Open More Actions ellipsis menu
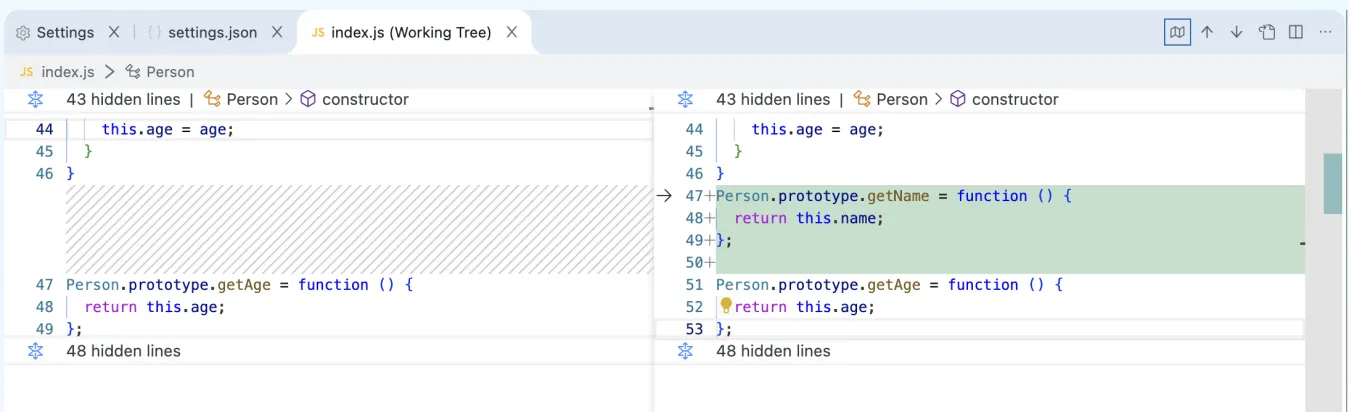The image size is (1349, 412). [x=1326, y=32]
